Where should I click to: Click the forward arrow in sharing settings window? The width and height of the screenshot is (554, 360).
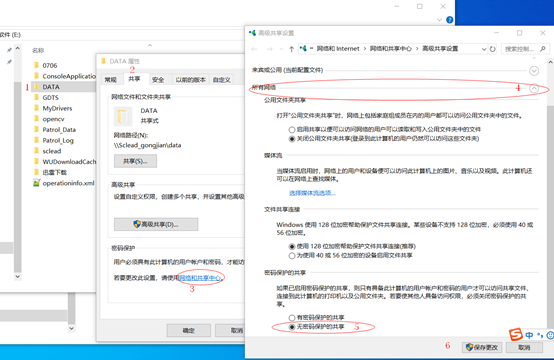pos(269,49)
